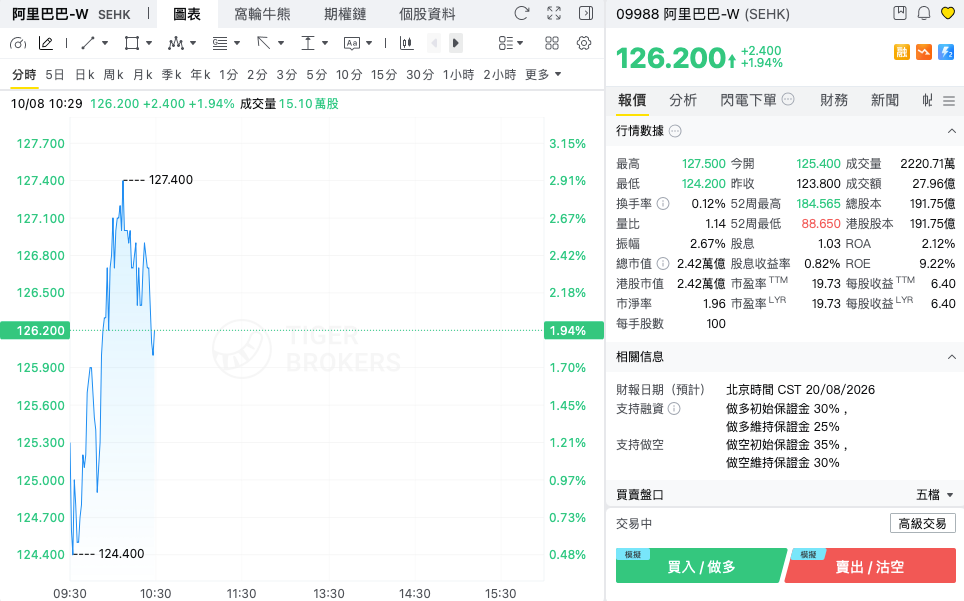Click the orange short-selling badge icon
The image size is (964, 601).
pos(923,52)
